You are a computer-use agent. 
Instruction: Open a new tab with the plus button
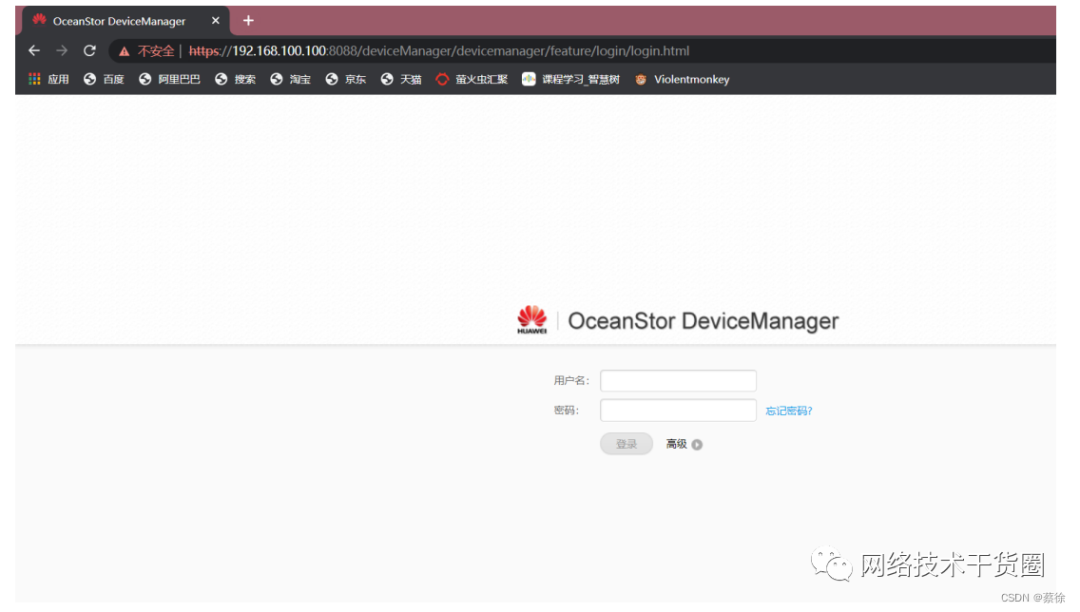tap(248, 21)
